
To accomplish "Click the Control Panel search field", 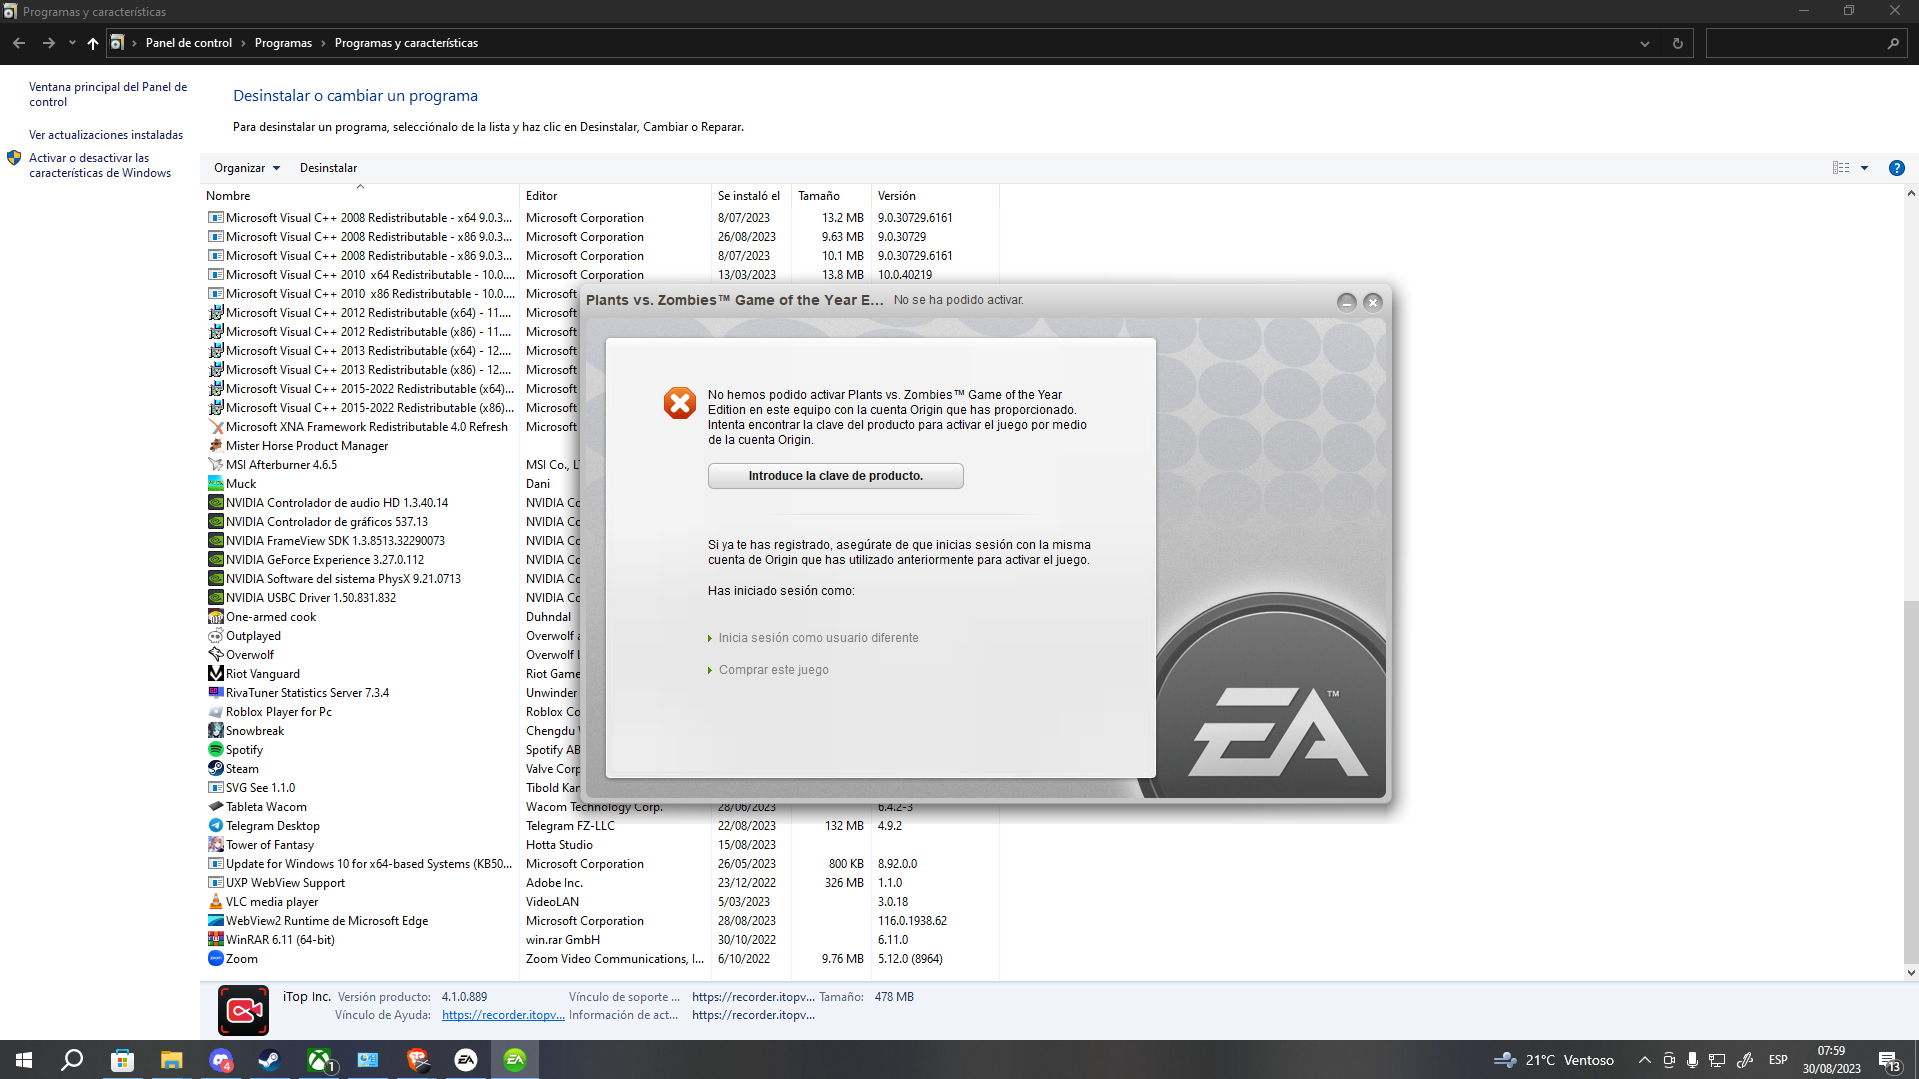I will [x=1804, y=43].
